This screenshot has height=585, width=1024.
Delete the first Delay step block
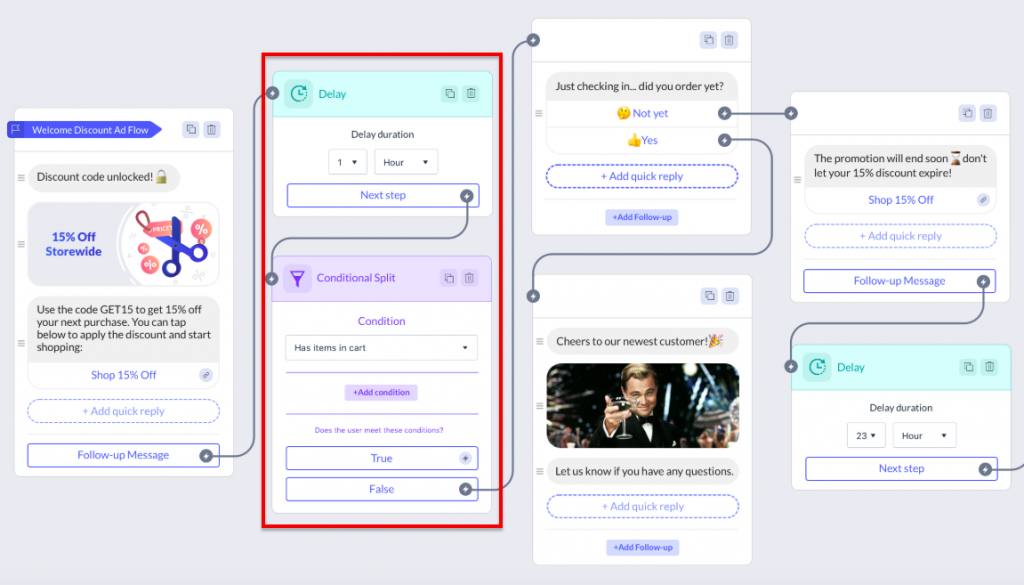471,93
